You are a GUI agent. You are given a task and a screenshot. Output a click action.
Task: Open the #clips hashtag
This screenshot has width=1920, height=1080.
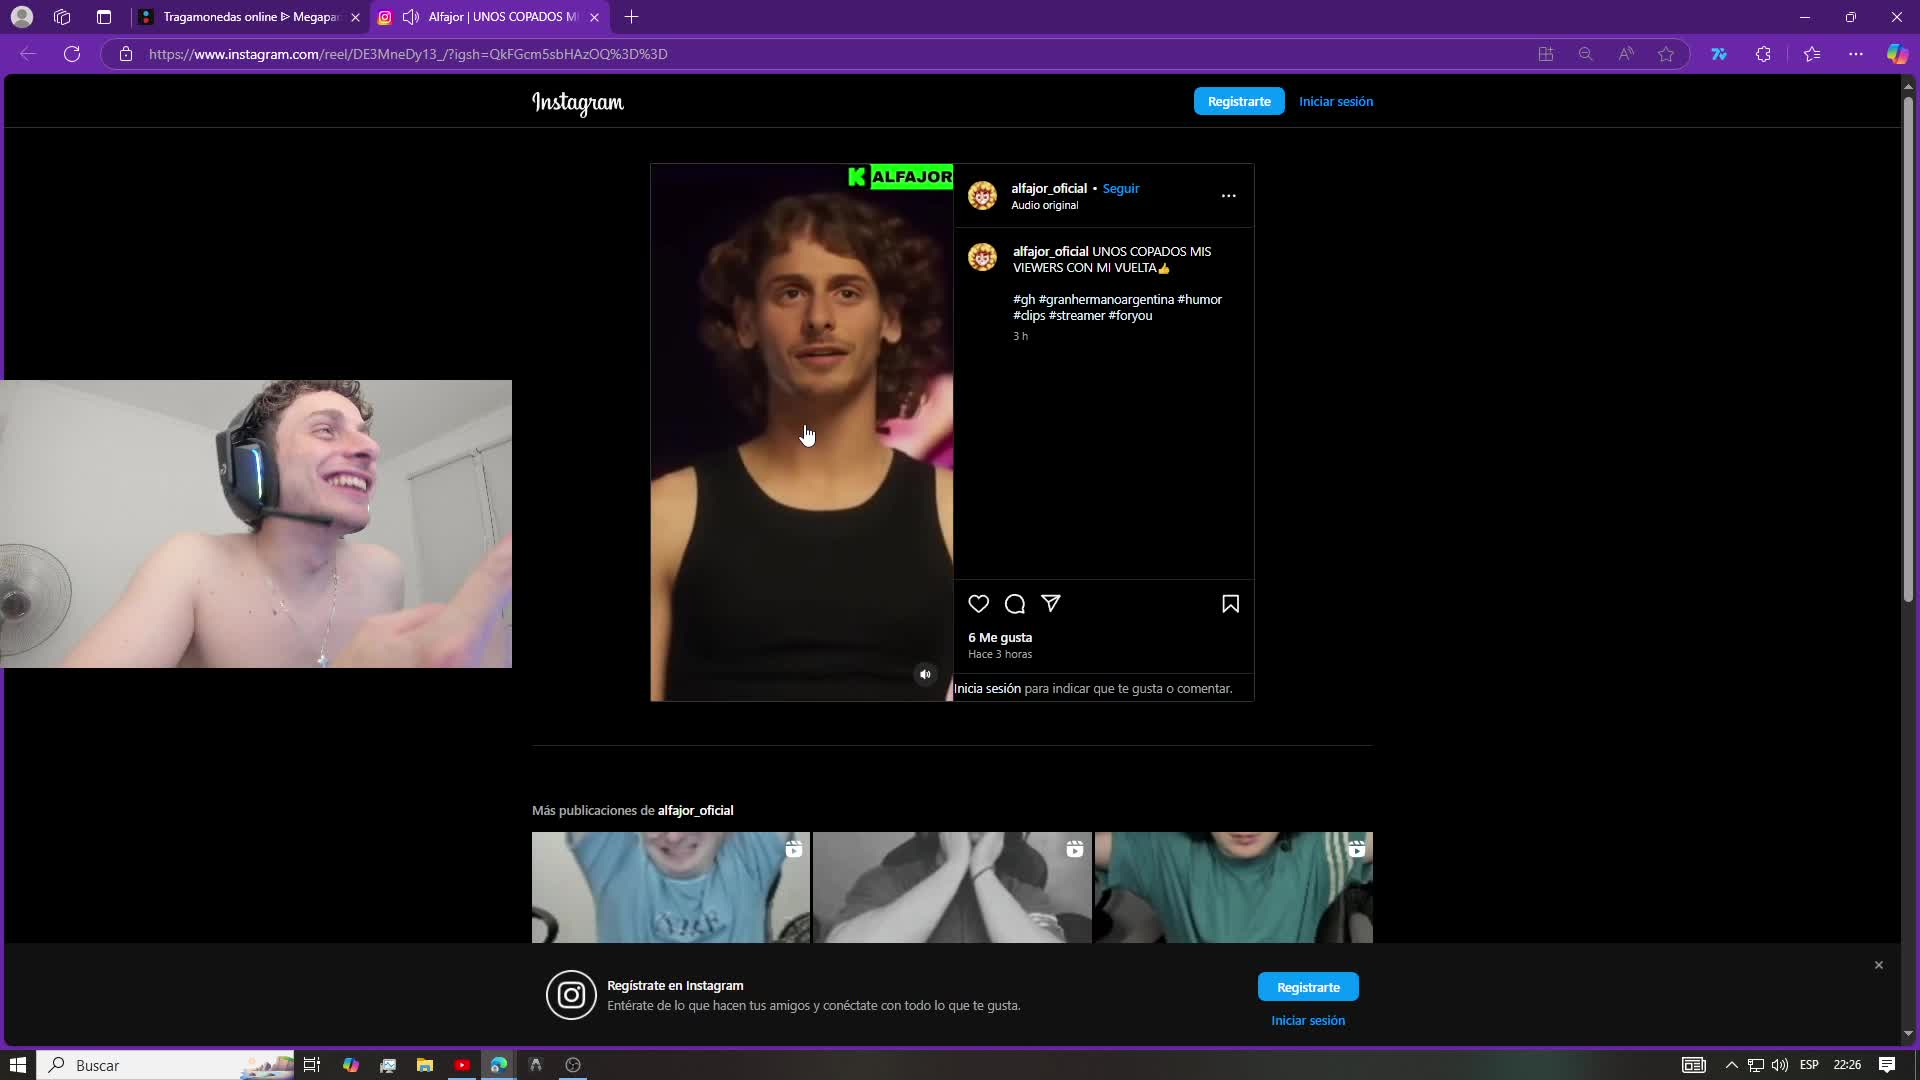(x=1029, y=315)
